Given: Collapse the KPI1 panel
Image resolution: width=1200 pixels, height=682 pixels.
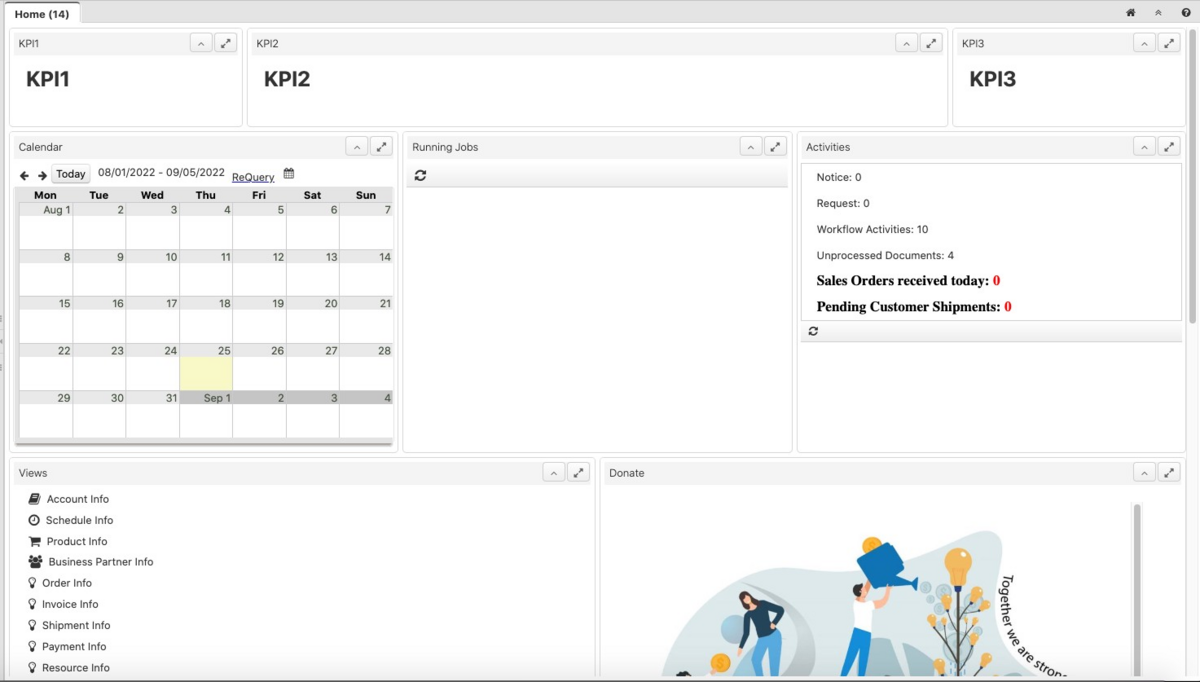Looking at the screenshot, I should (201, 43).
